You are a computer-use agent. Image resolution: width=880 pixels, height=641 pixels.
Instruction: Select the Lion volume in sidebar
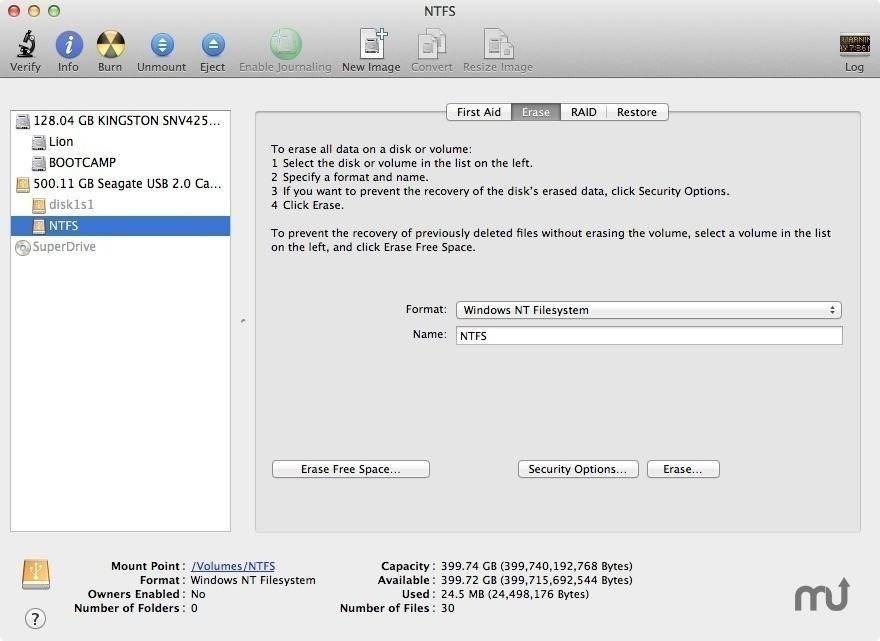point(61,142)
